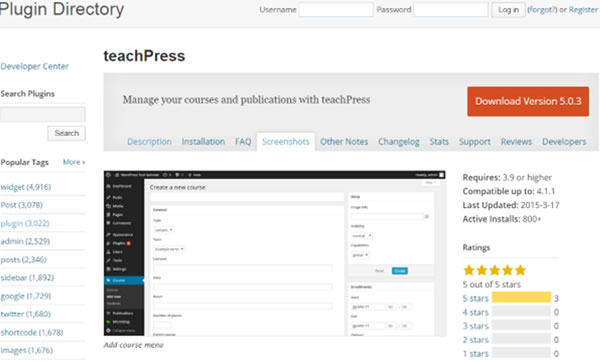Open the widget tag link
The height and width of the screenshot is (361, 600).
pos(26,187)
